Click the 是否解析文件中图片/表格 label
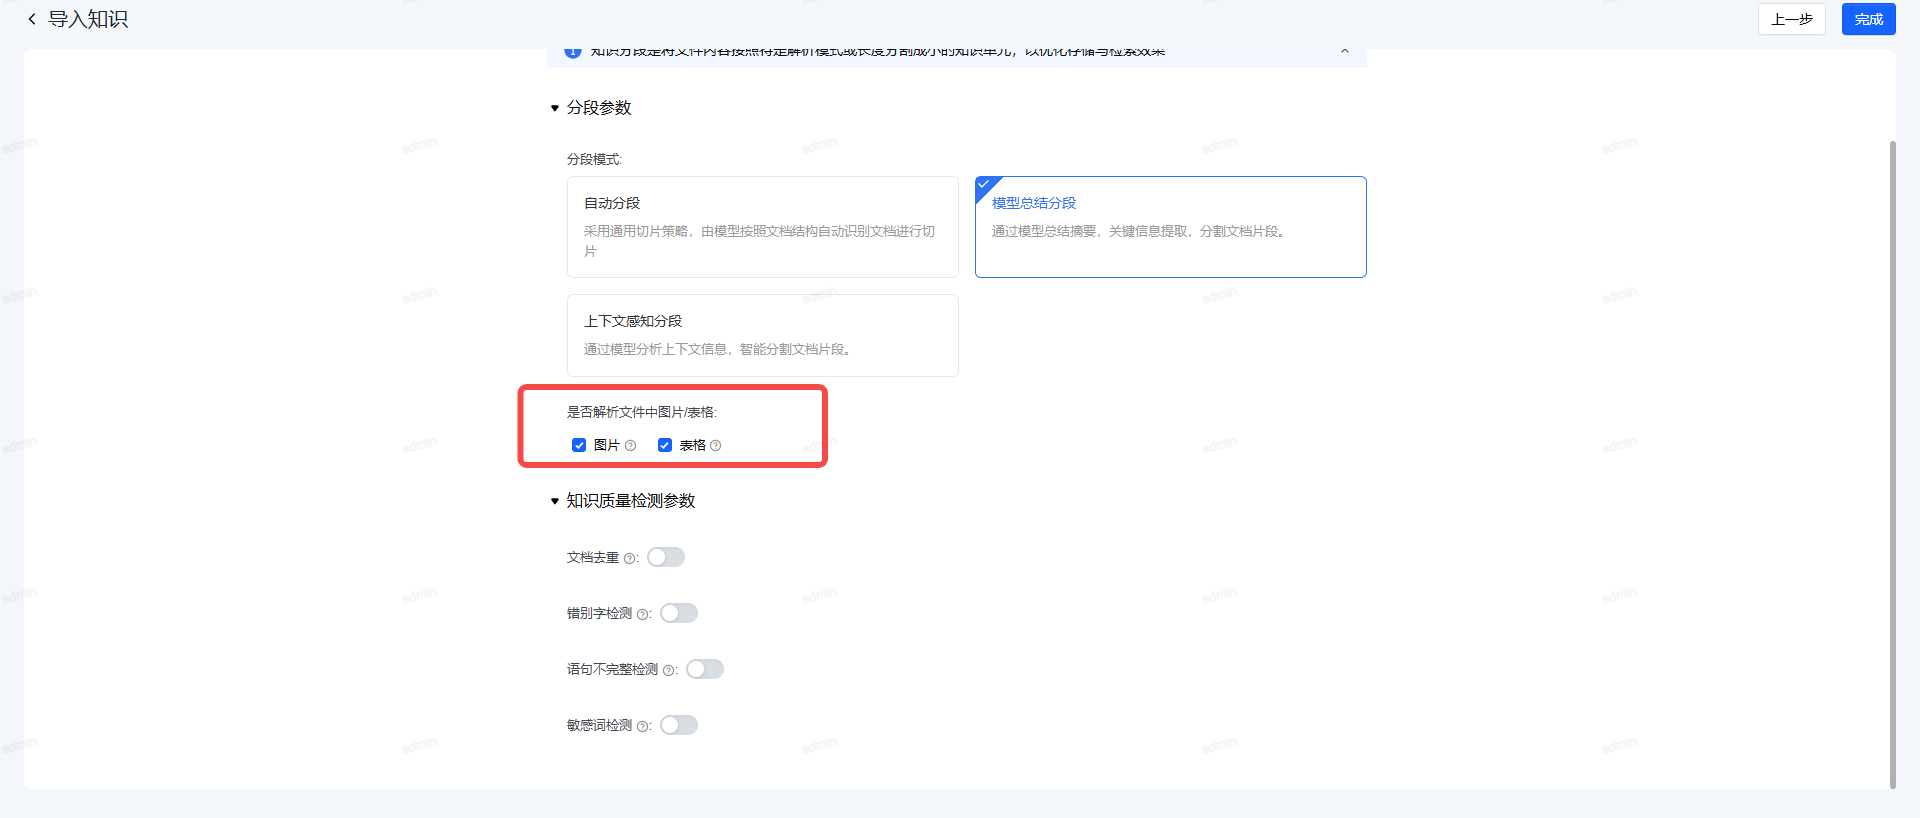The height and width of the screenshot is (818, 1920). click(642, 412)
